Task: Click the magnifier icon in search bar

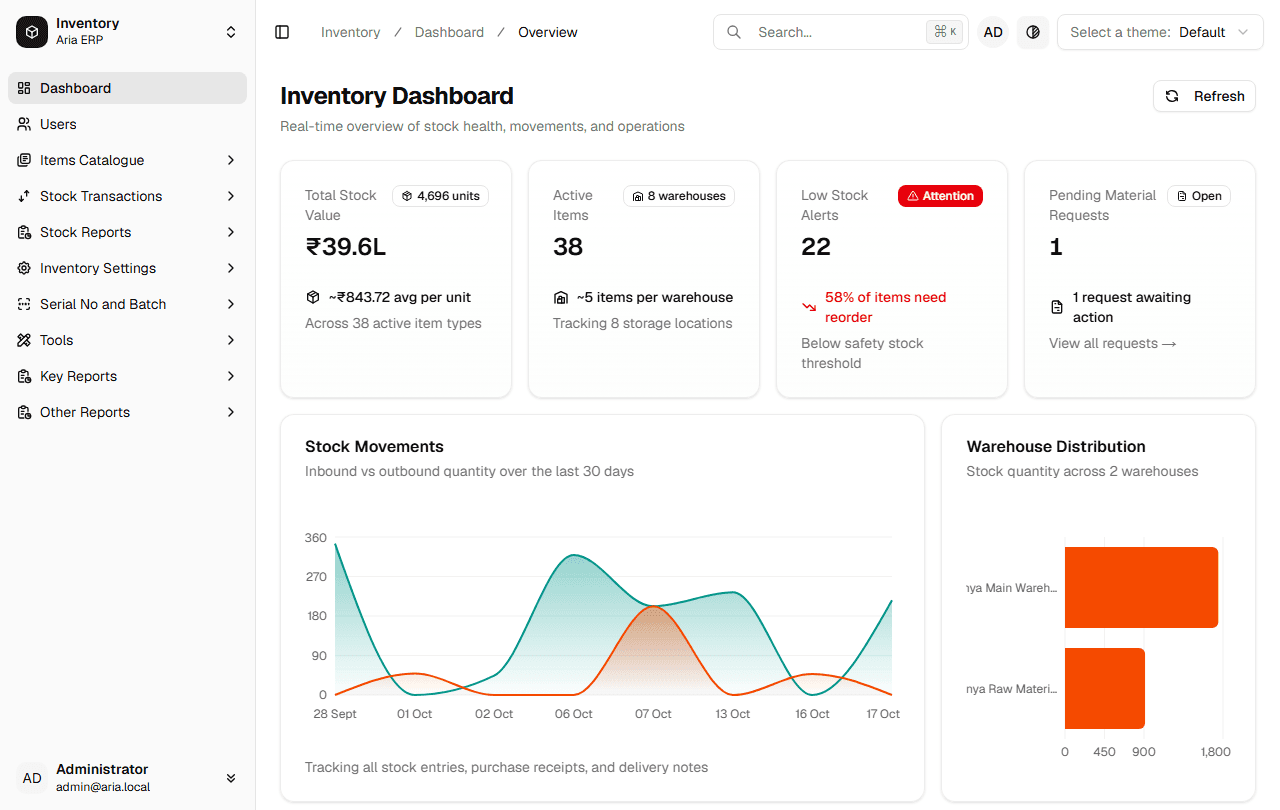Action: [734, 32]
